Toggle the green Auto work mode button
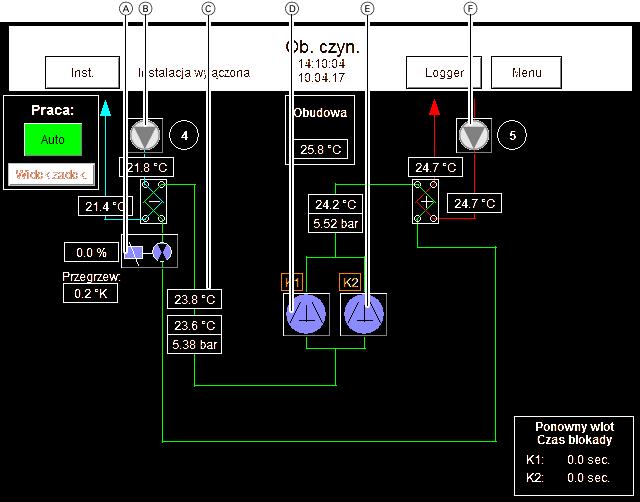This screenshot has height=502, width=640. (x=53, y=140)
